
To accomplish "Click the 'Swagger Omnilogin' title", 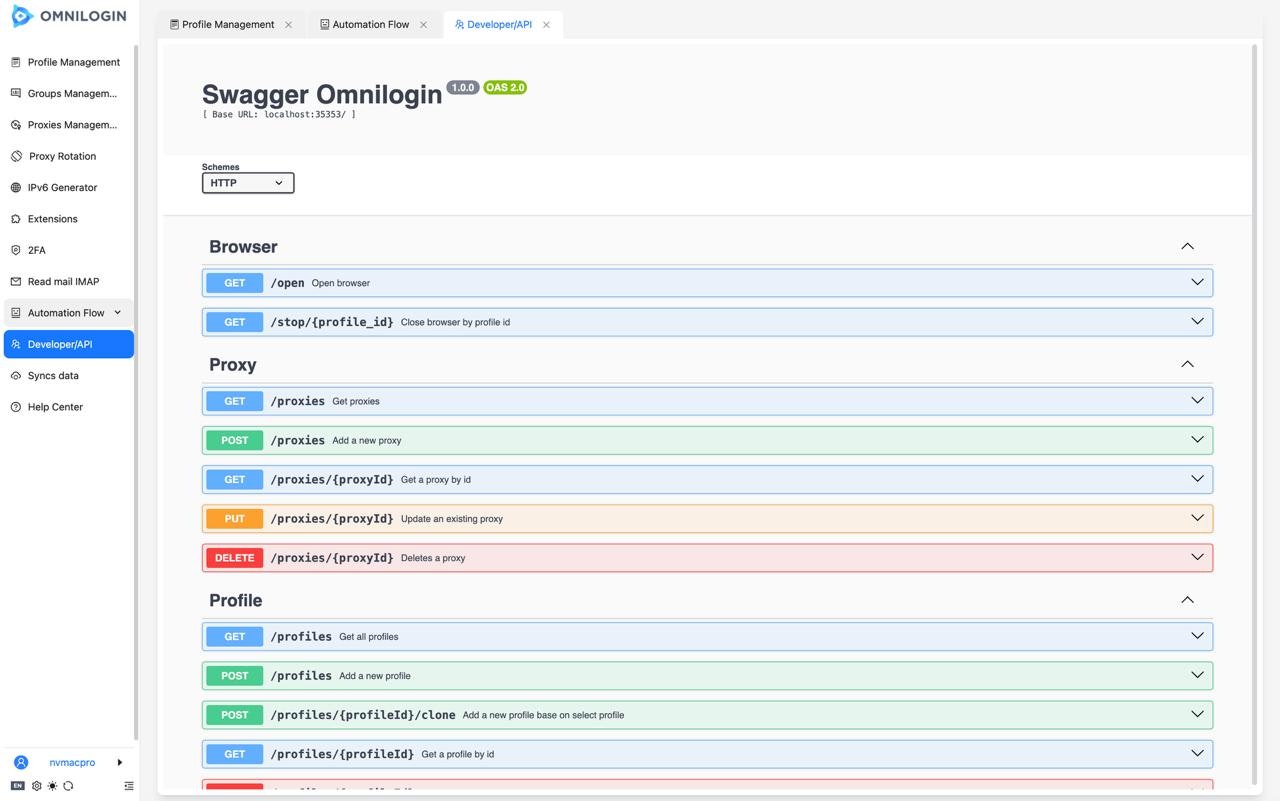I will (x=322, y=94).
